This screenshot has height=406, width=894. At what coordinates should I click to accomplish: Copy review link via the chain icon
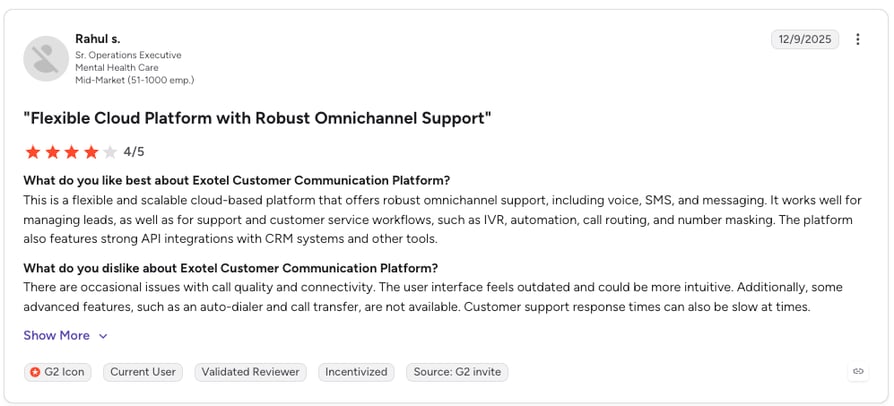[858, 372]
